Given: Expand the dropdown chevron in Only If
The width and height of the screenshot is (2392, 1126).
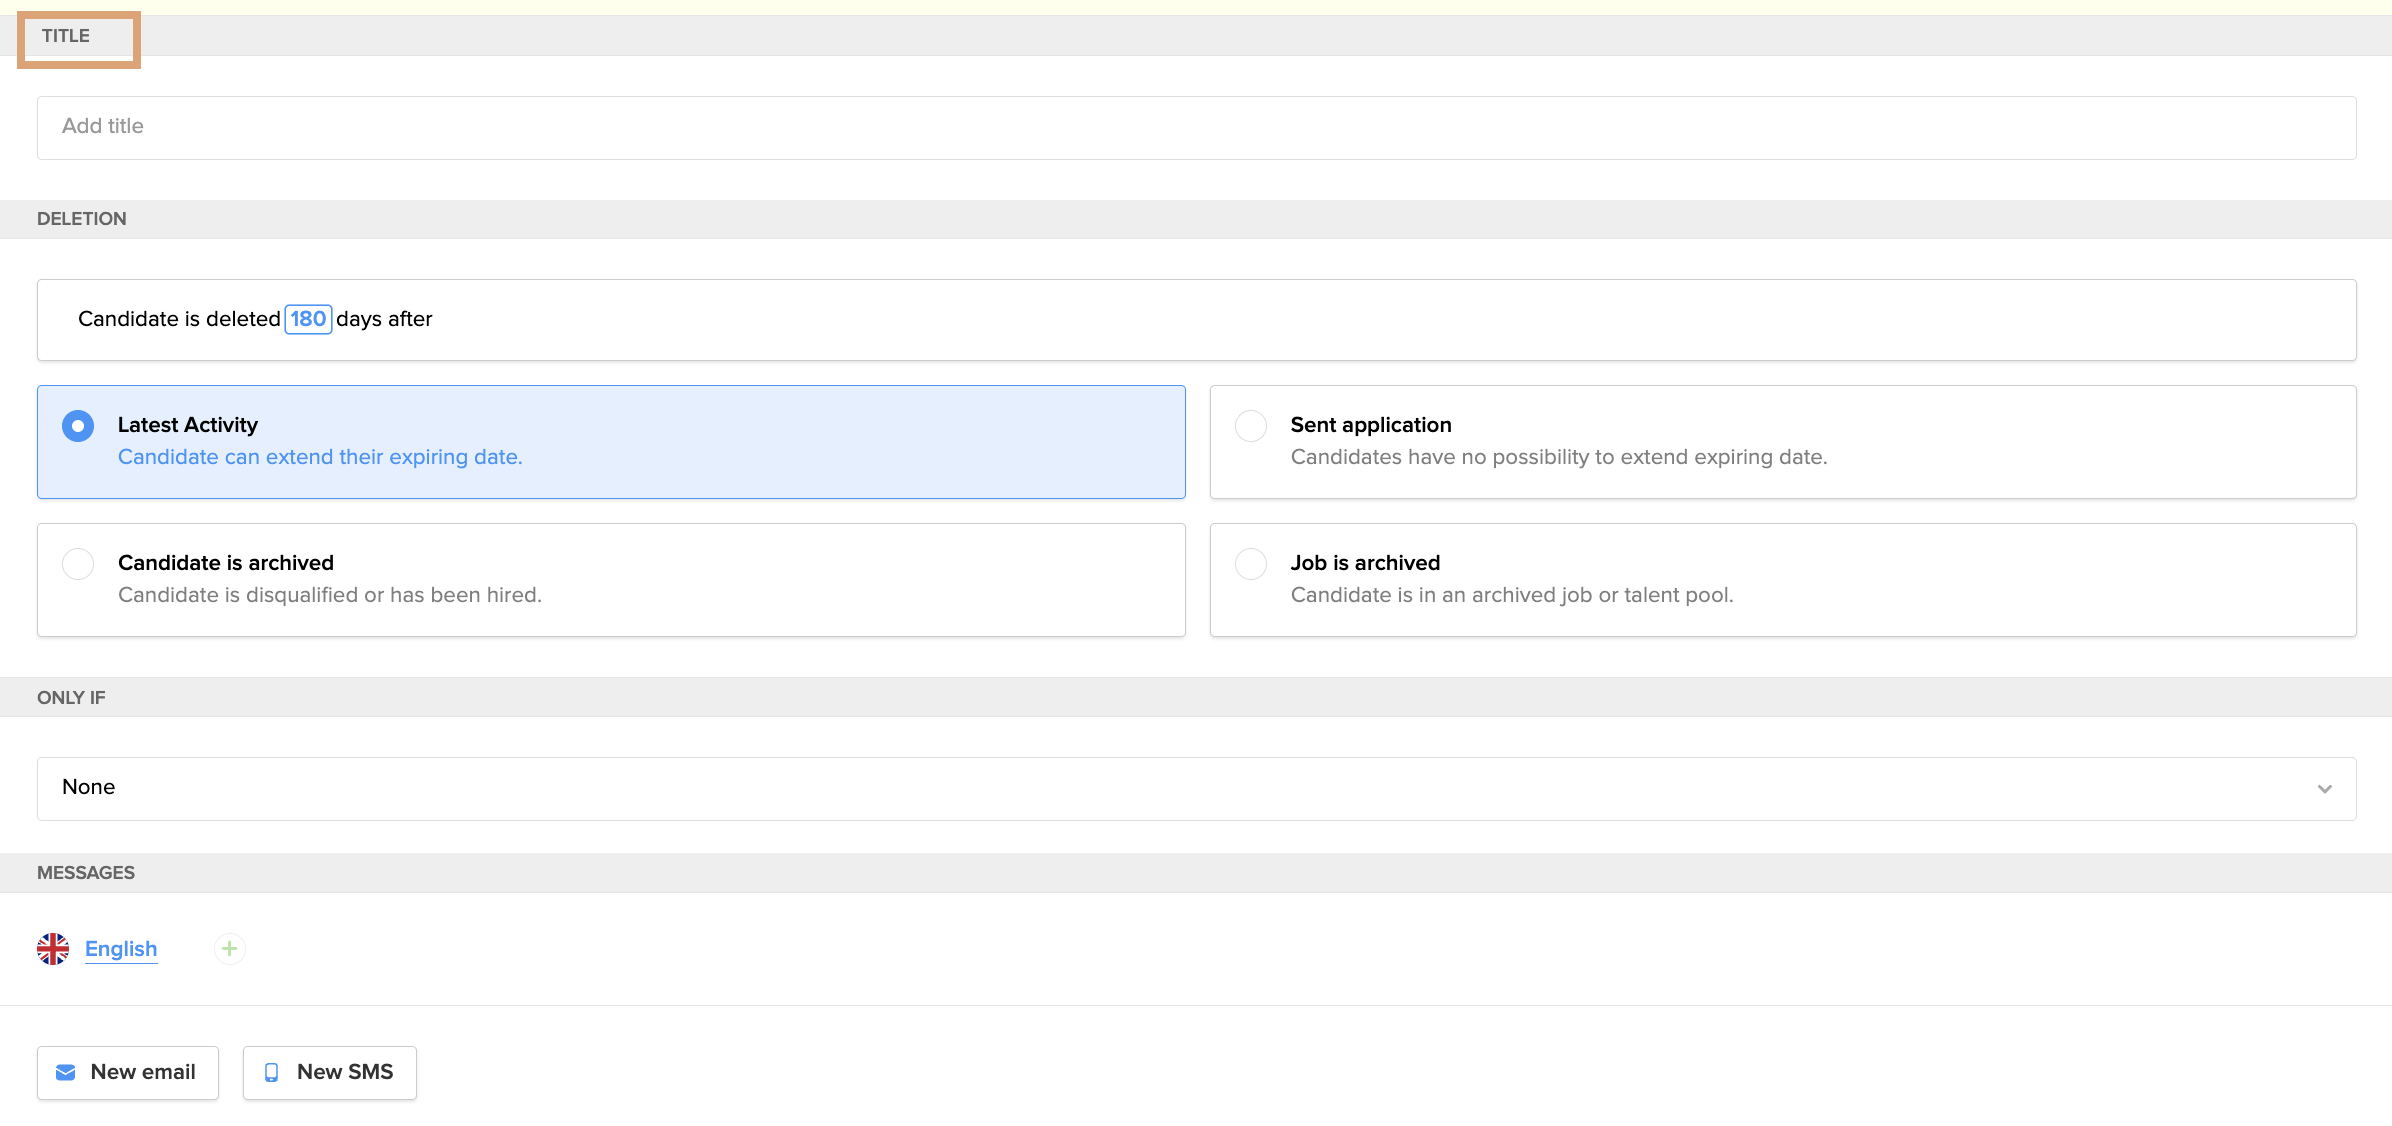Looking at the screenshot, I should tap(2324, 788).
